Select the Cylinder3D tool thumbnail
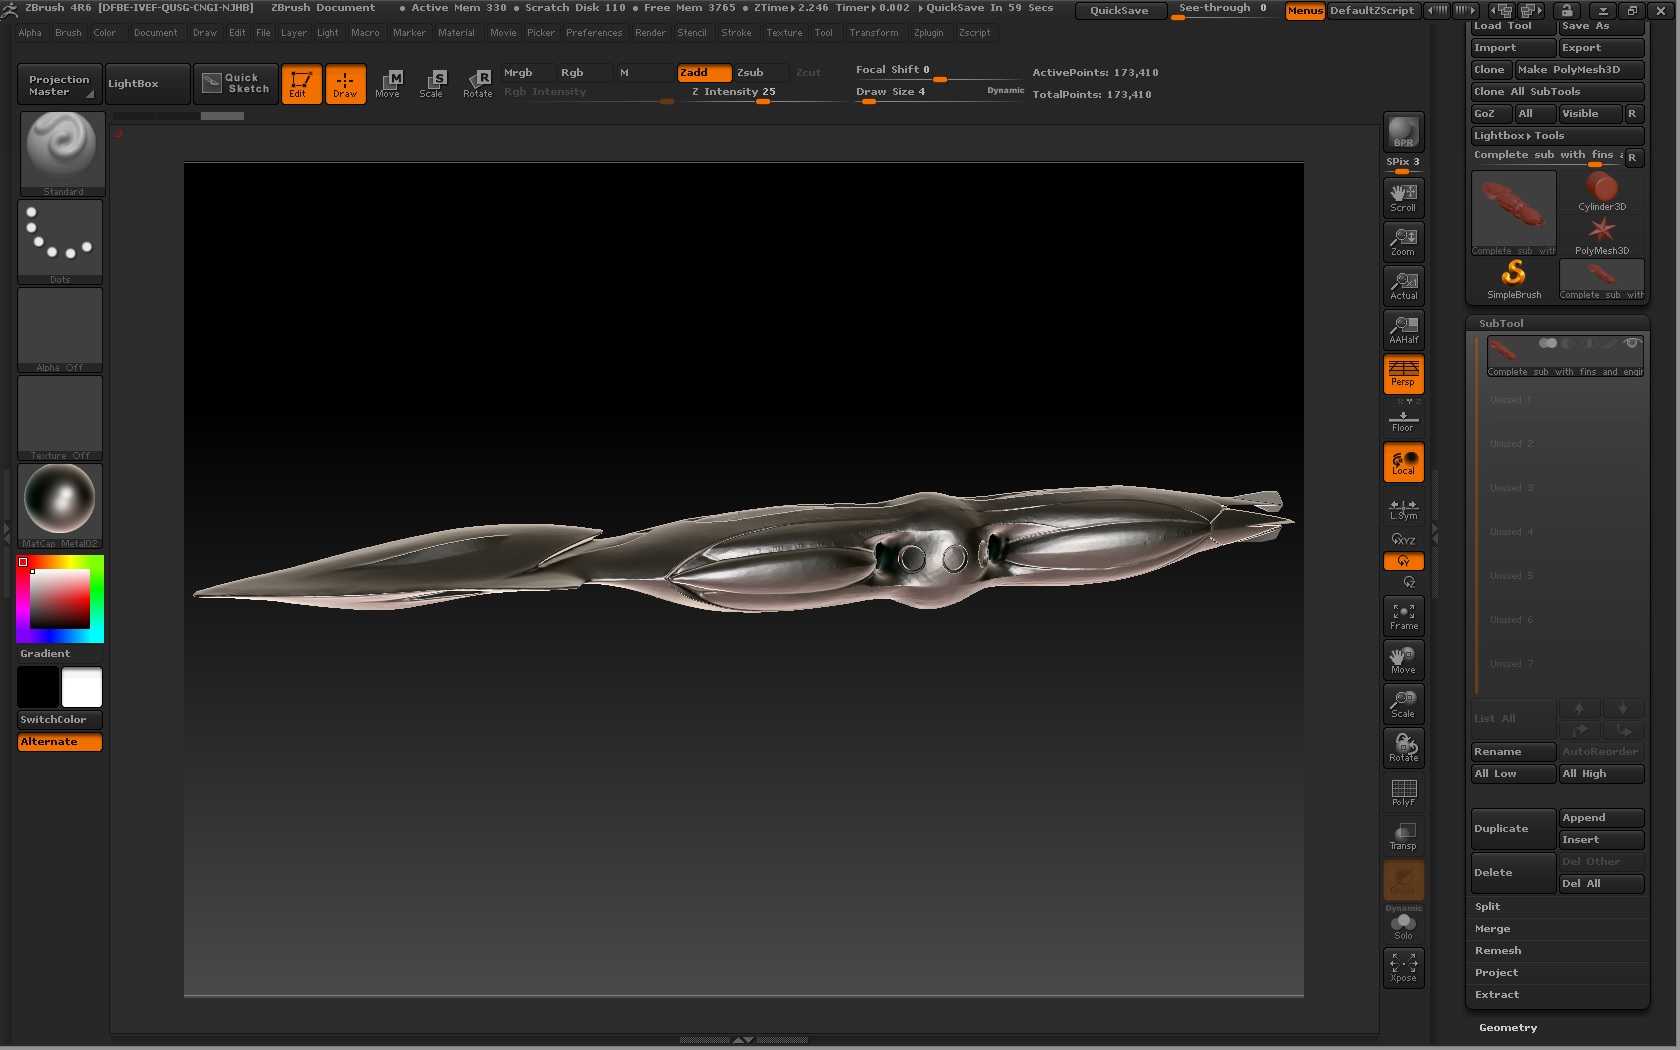The width and height of the screenshot is (1680, 1050). (x=1601, y=190)
